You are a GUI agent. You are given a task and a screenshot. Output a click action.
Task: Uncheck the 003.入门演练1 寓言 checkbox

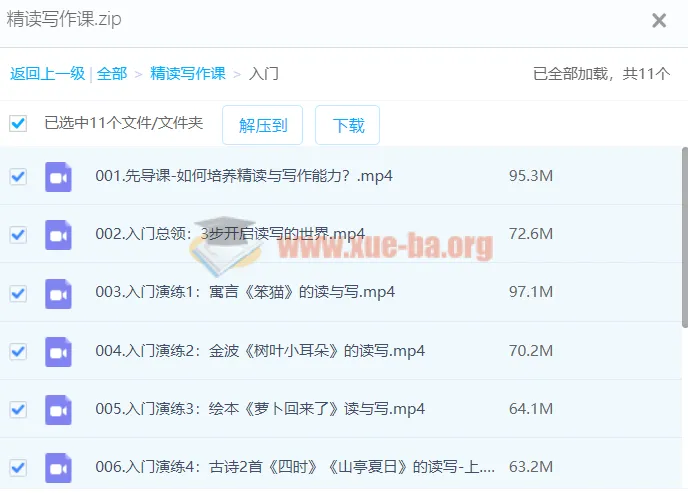(x=18, y=293)
